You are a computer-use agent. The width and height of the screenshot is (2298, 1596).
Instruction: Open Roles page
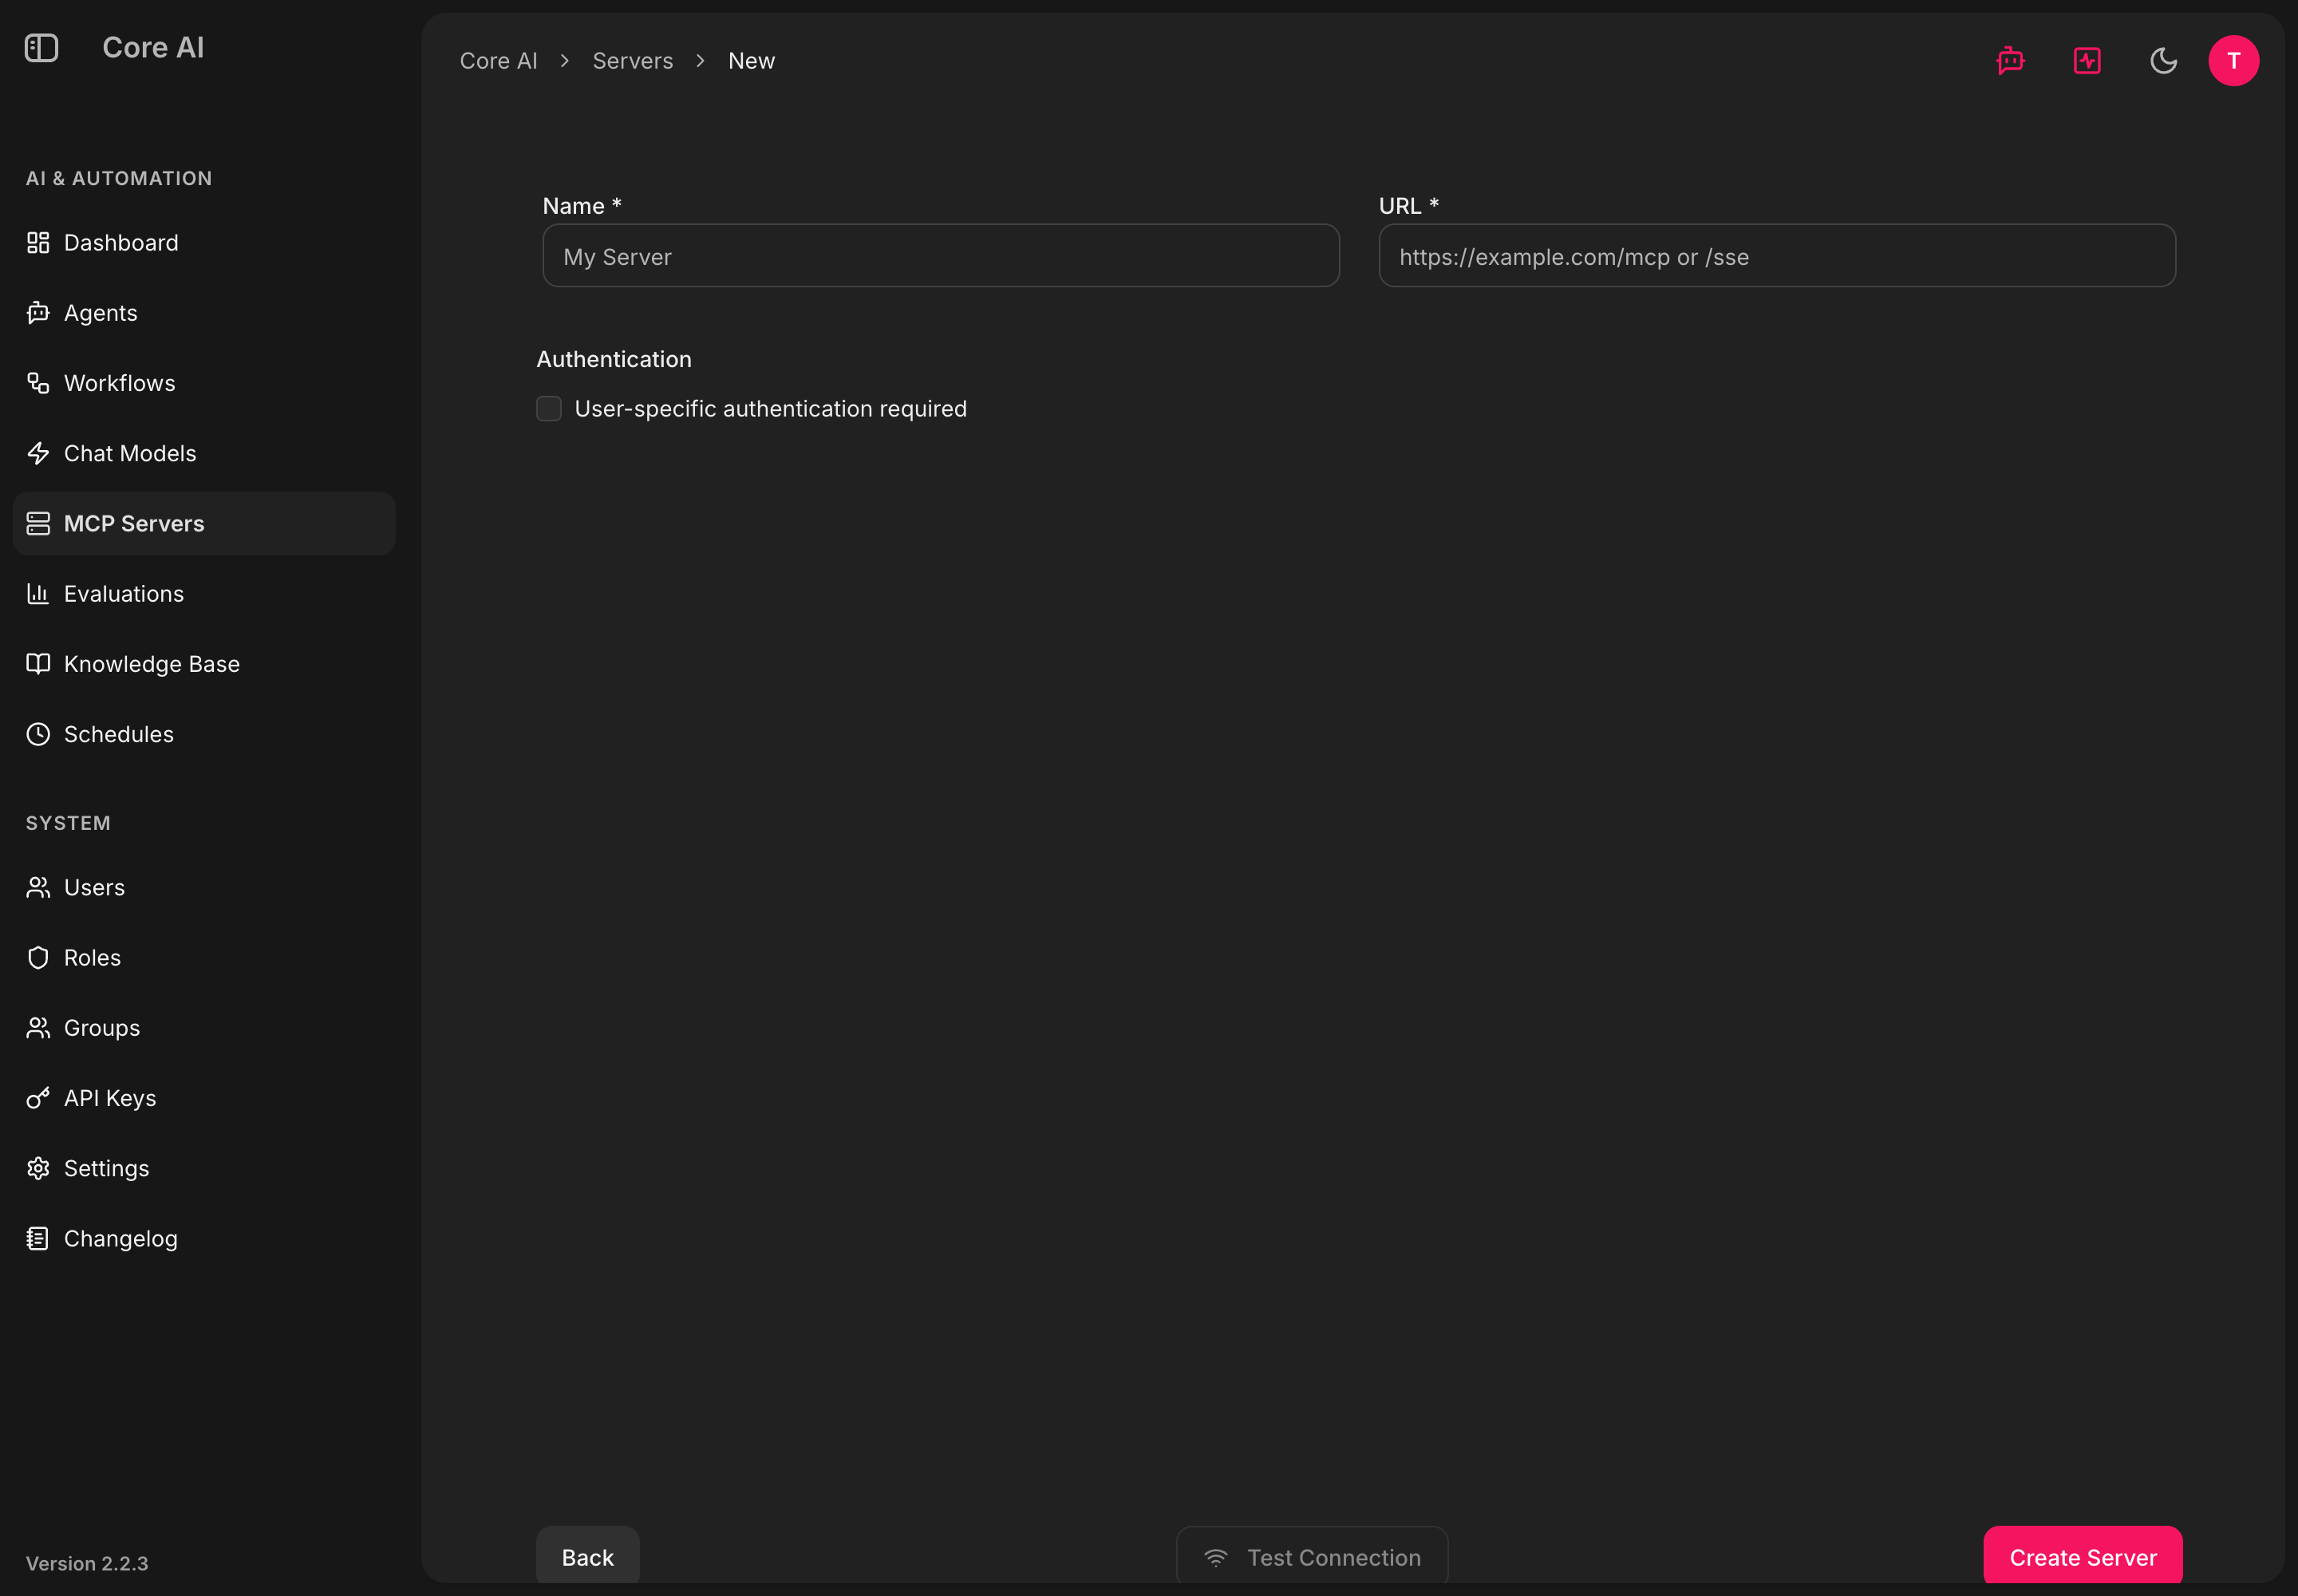204,957
